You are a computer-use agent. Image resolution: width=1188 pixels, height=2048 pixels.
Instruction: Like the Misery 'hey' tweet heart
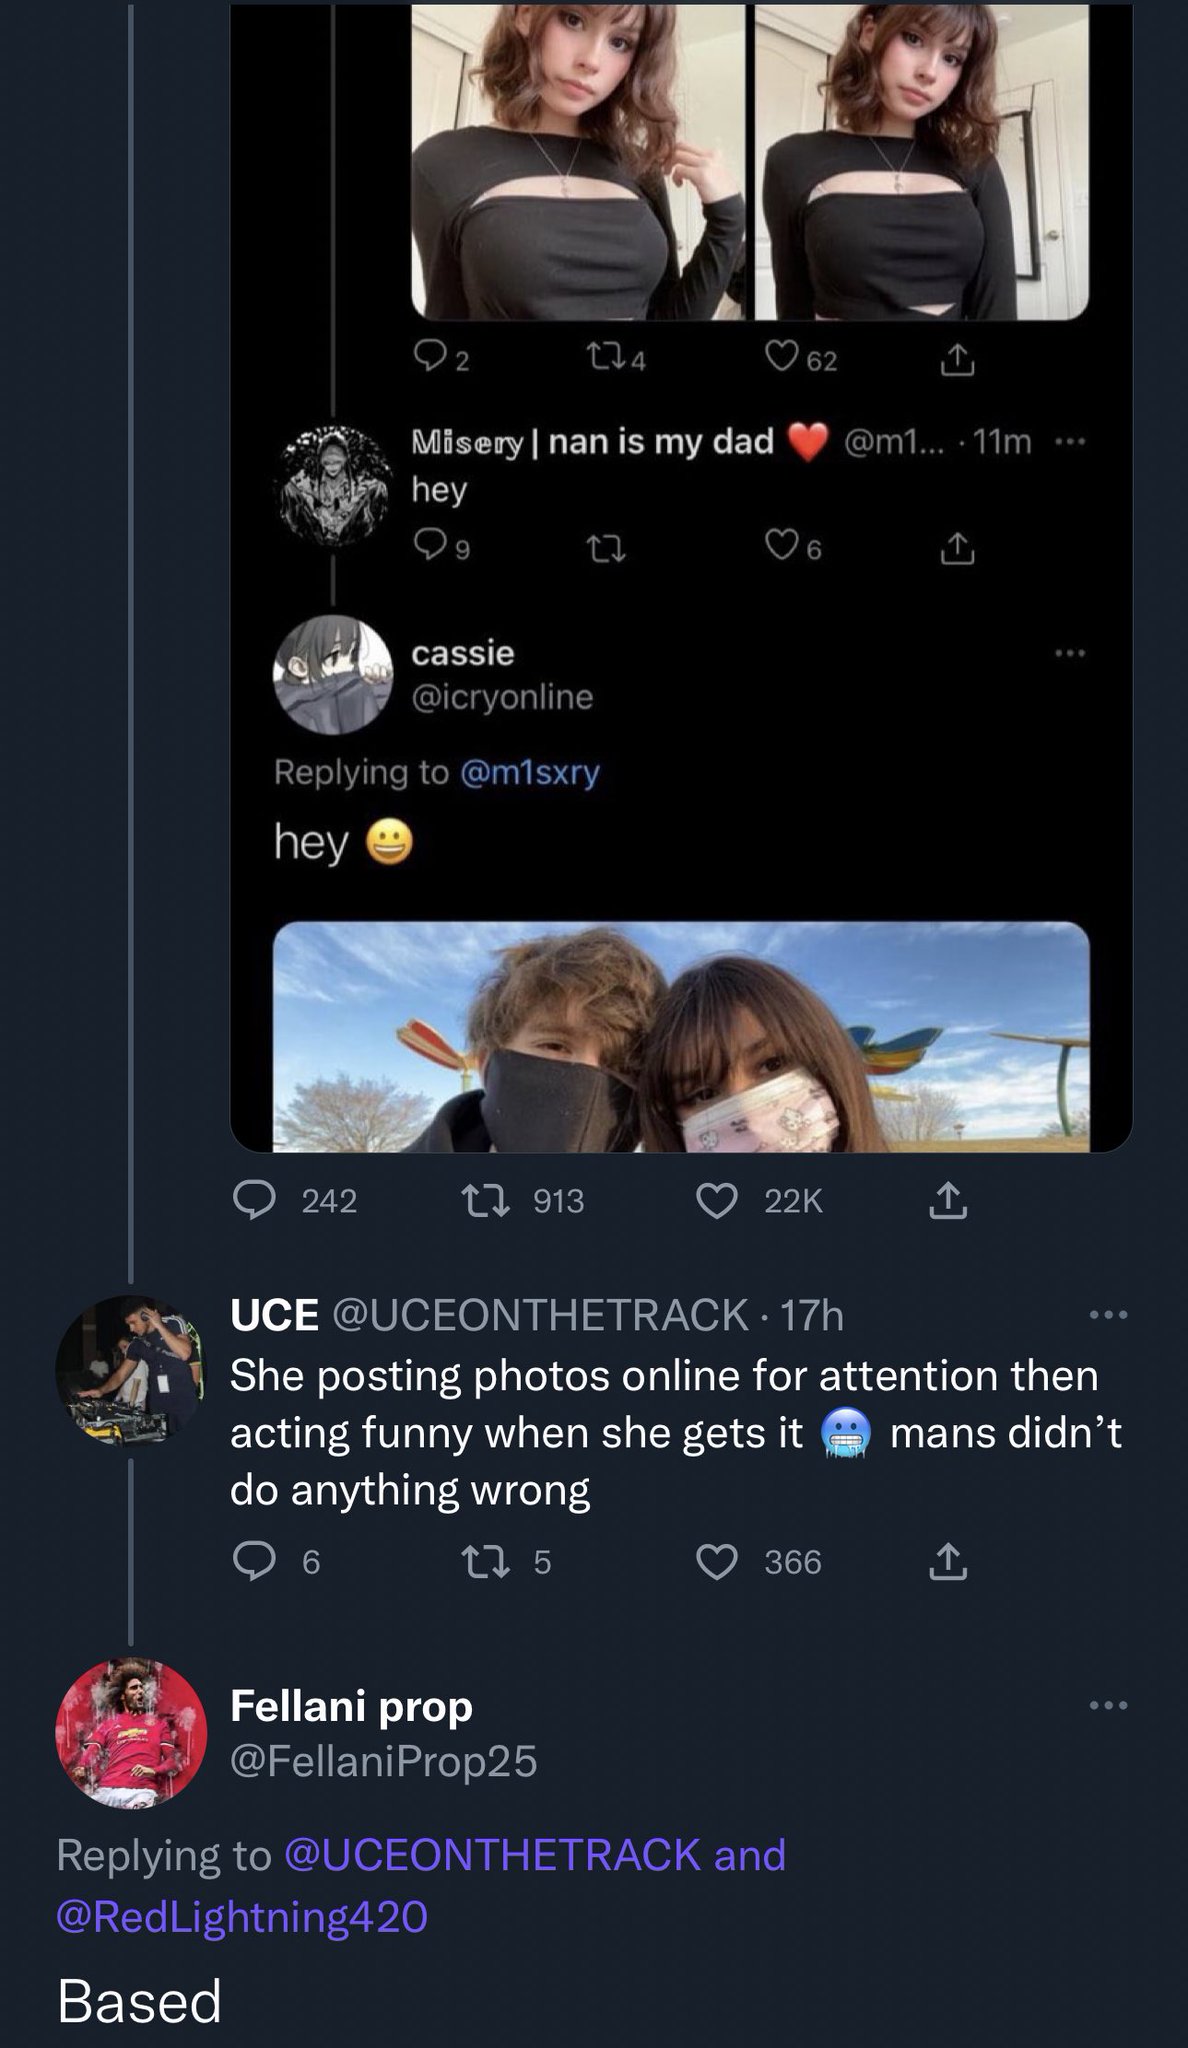coord(780,546)
